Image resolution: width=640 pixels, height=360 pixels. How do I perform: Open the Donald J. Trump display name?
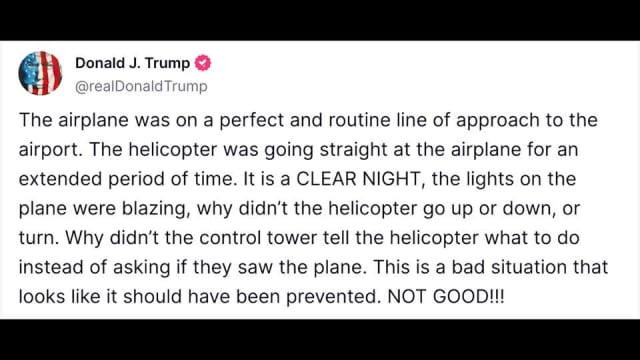coord(132,63)
